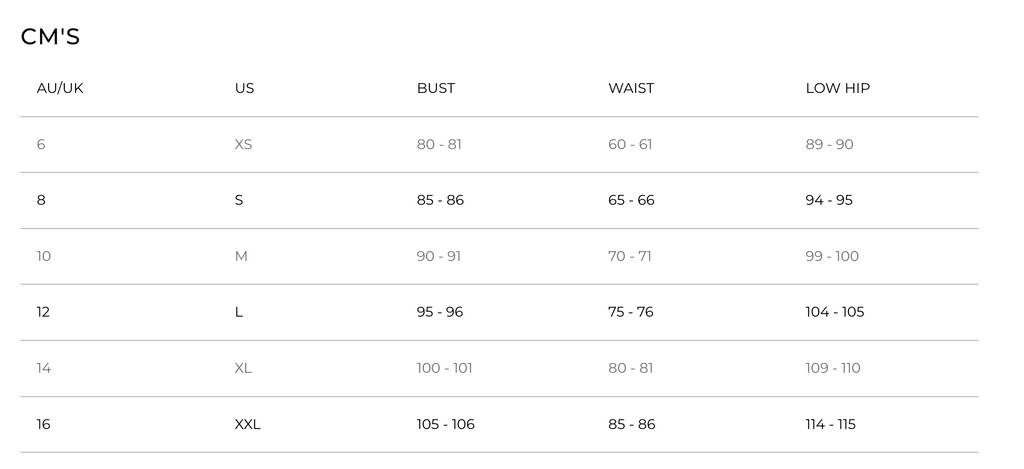Click bust measurement 95 - 96
The image size is (1024, 469).
(x=440, y=312)
